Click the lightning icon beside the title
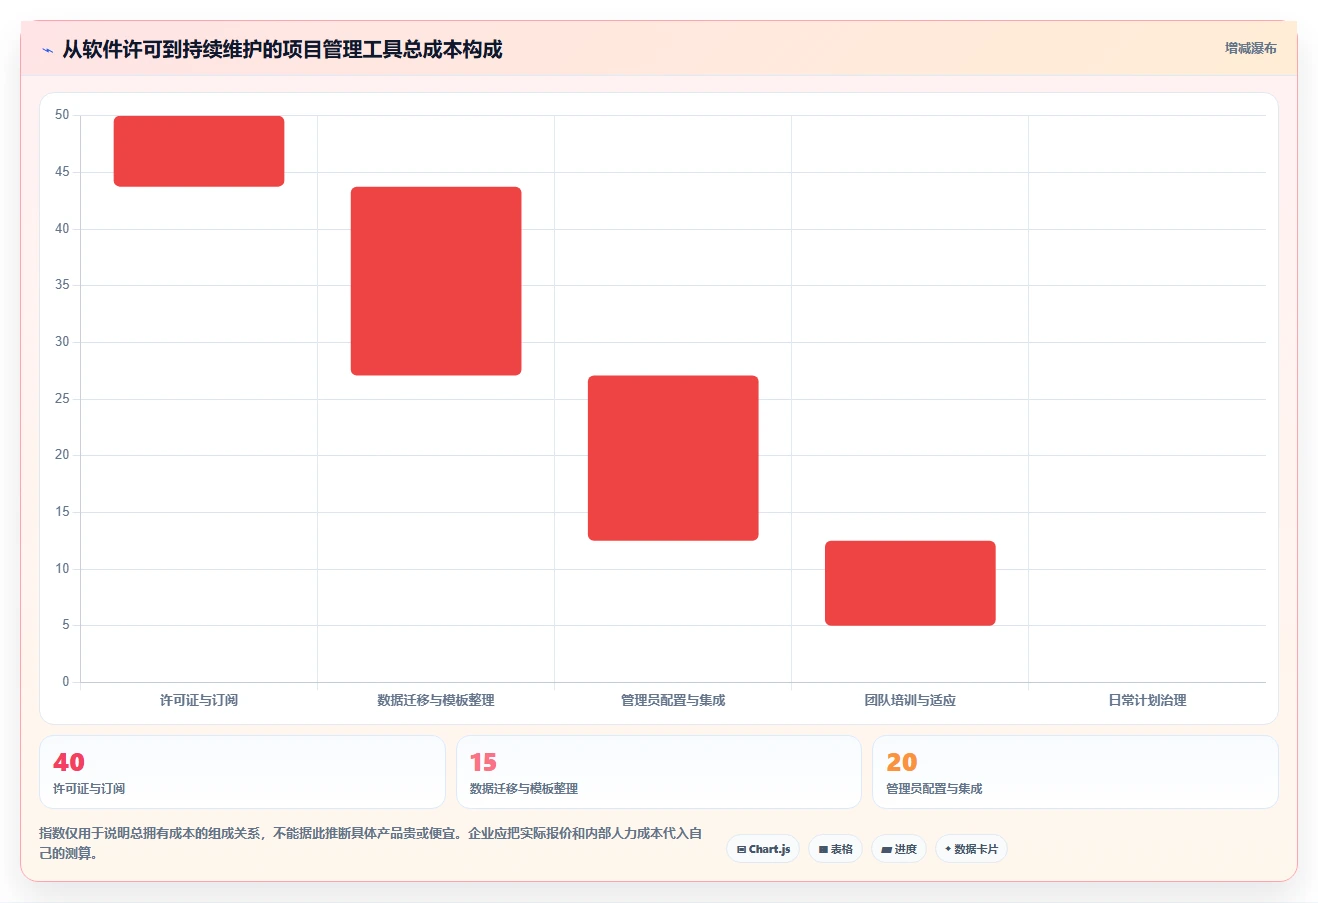Screen dimensions: 1318x903 [x=47, y=50]
